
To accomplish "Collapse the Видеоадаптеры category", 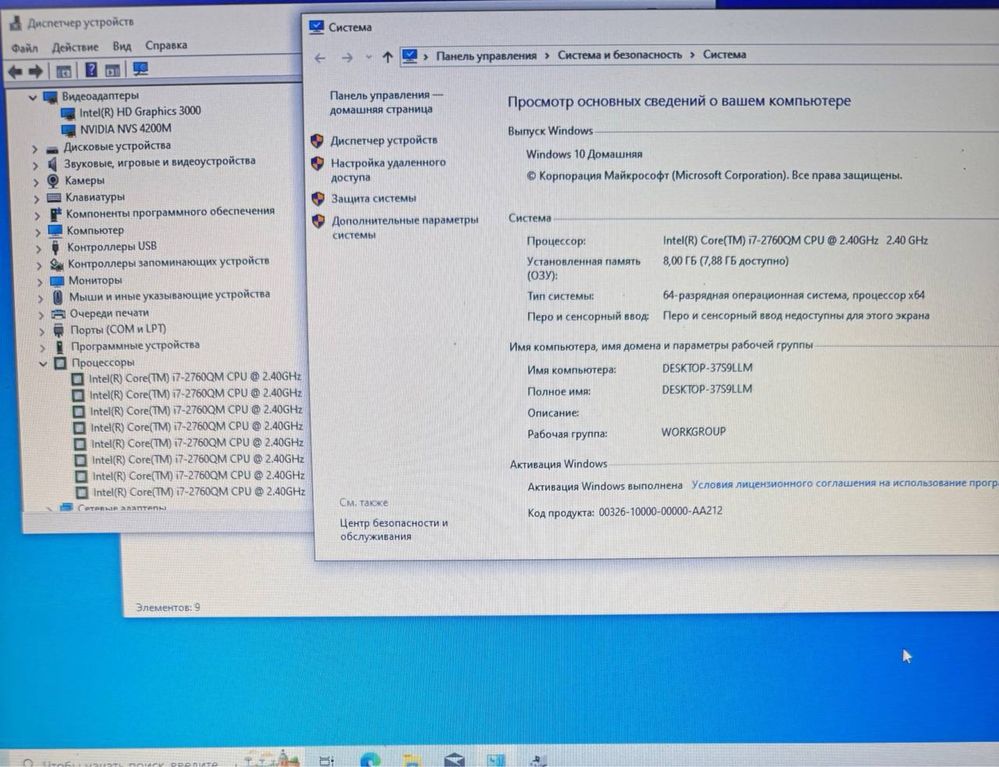I will [x=32, y=98].
